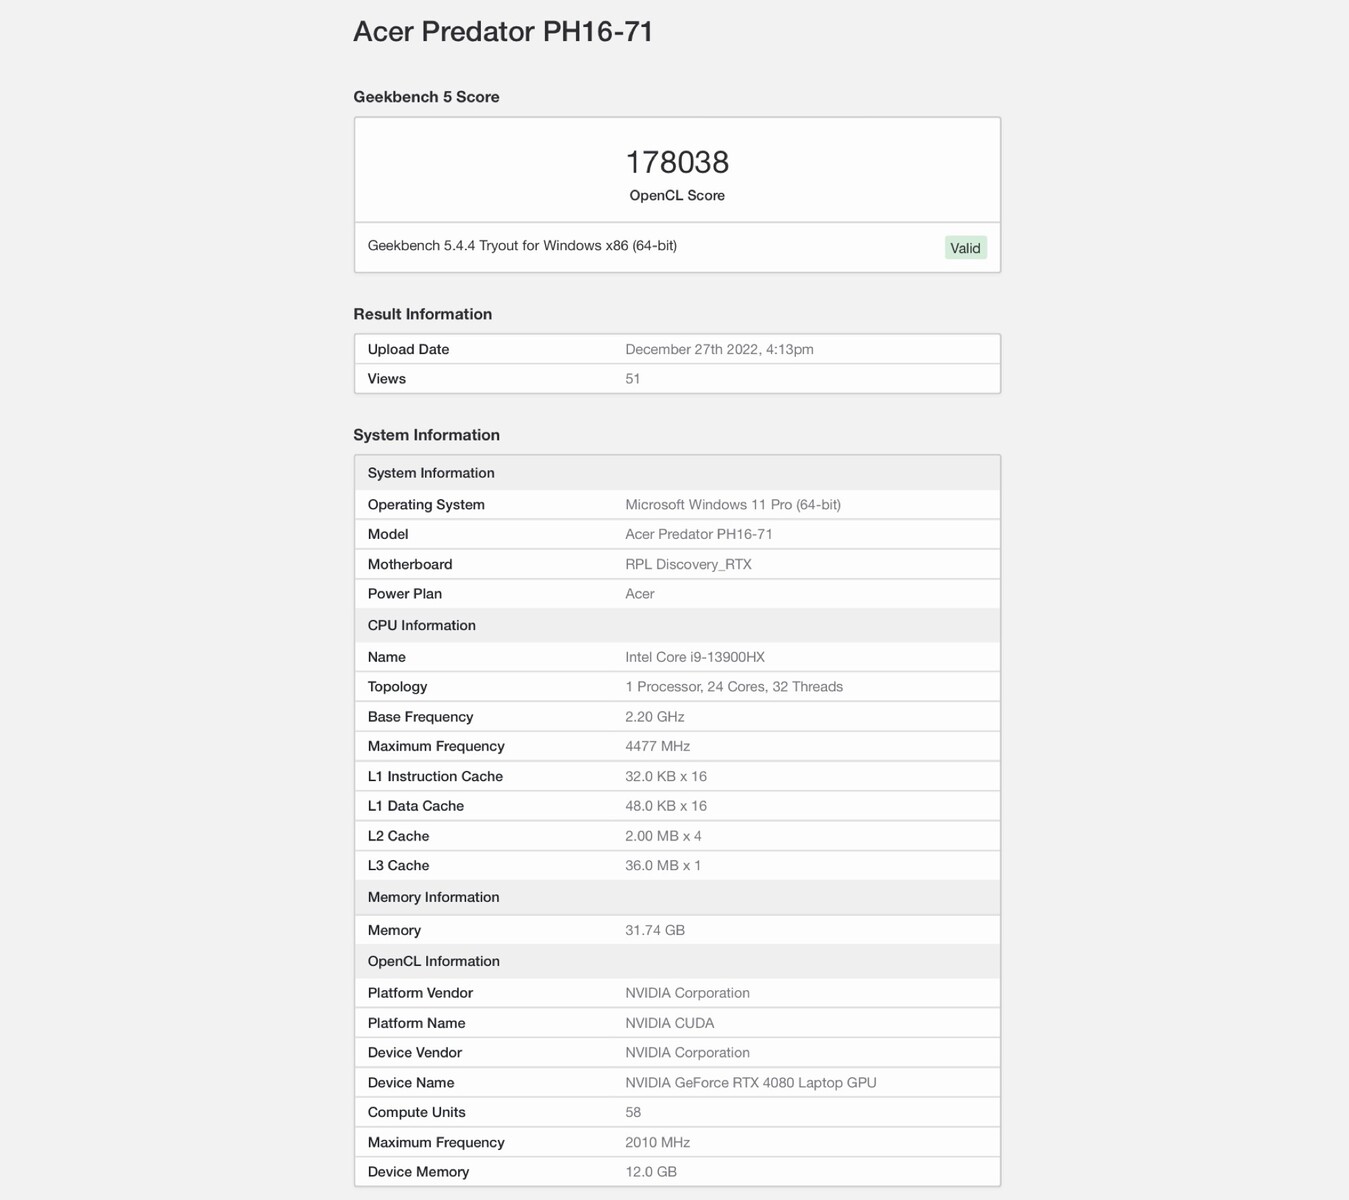
Task: Click the Geekbench 5 Score heading
Action: 426,97
